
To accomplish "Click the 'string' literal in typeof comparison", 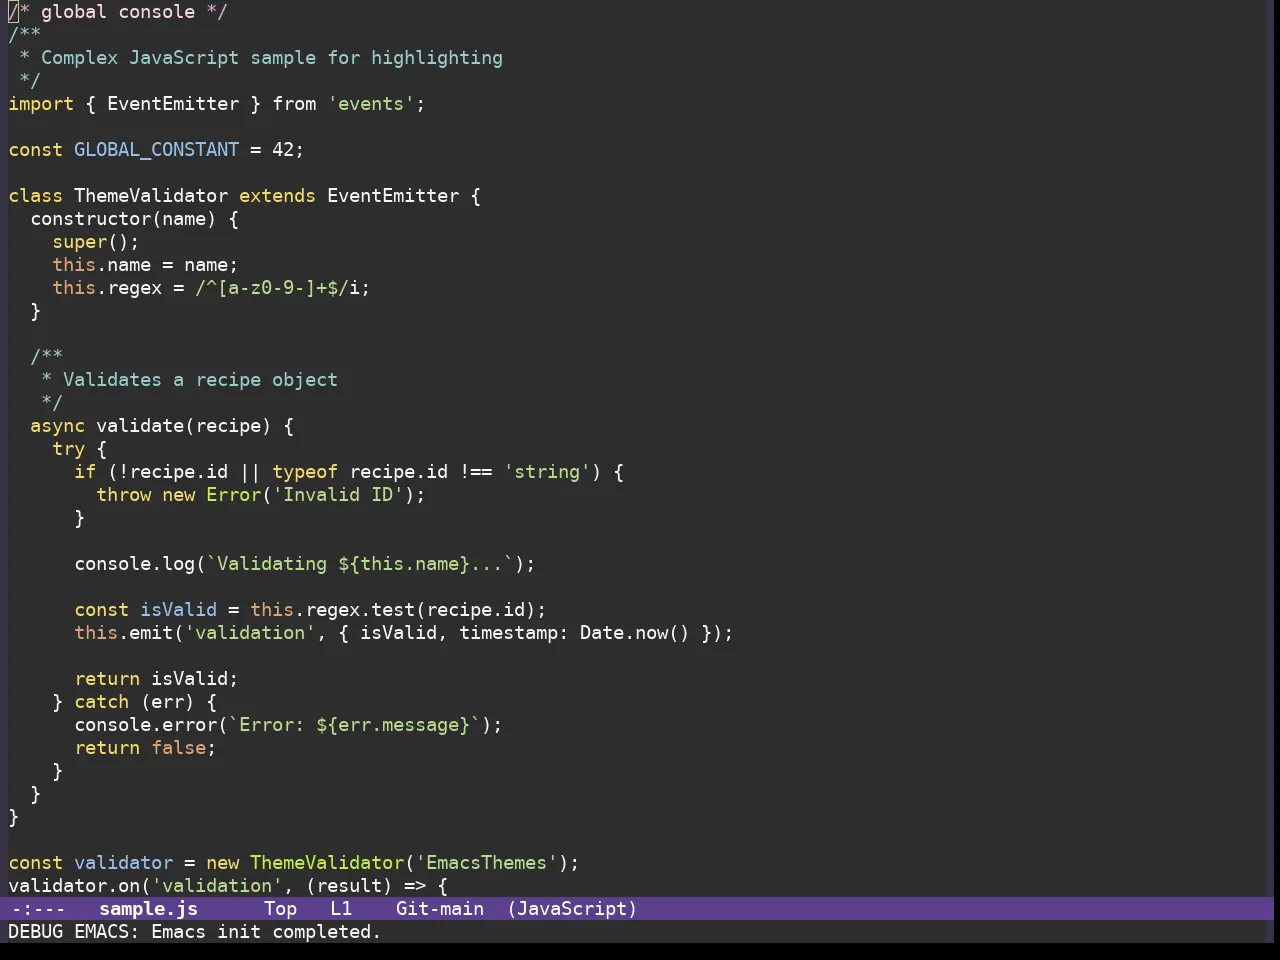I will tap(547, 472).
